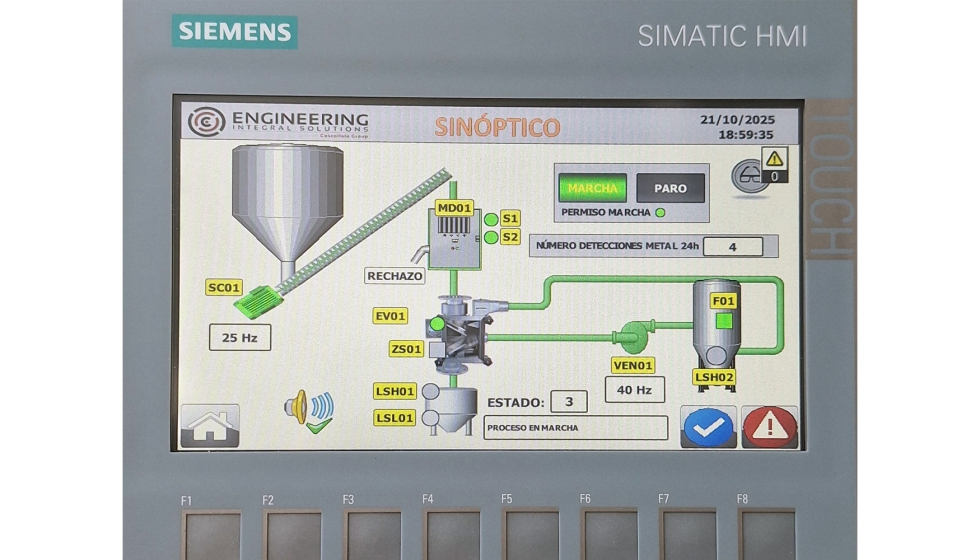Push the F8 function key
This screenshot has width=980, height=560.
point(767,534)
